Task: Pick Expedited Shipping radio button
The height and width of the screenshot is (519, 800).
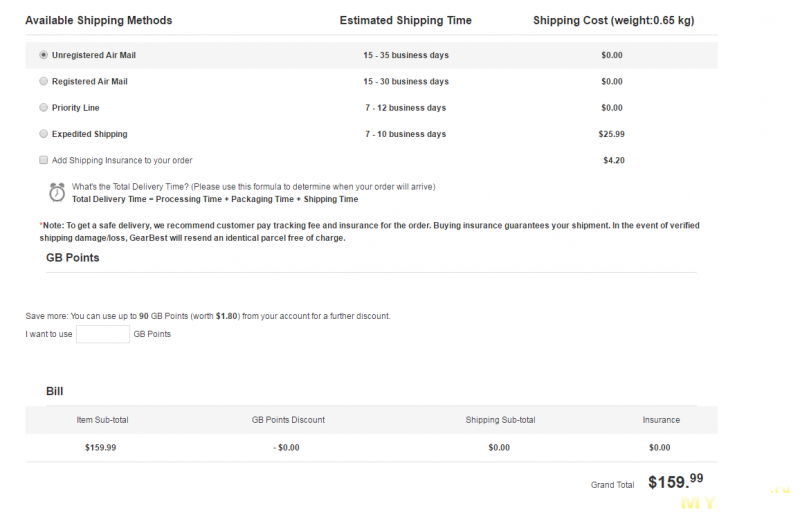Action: [x=43, y=134]
